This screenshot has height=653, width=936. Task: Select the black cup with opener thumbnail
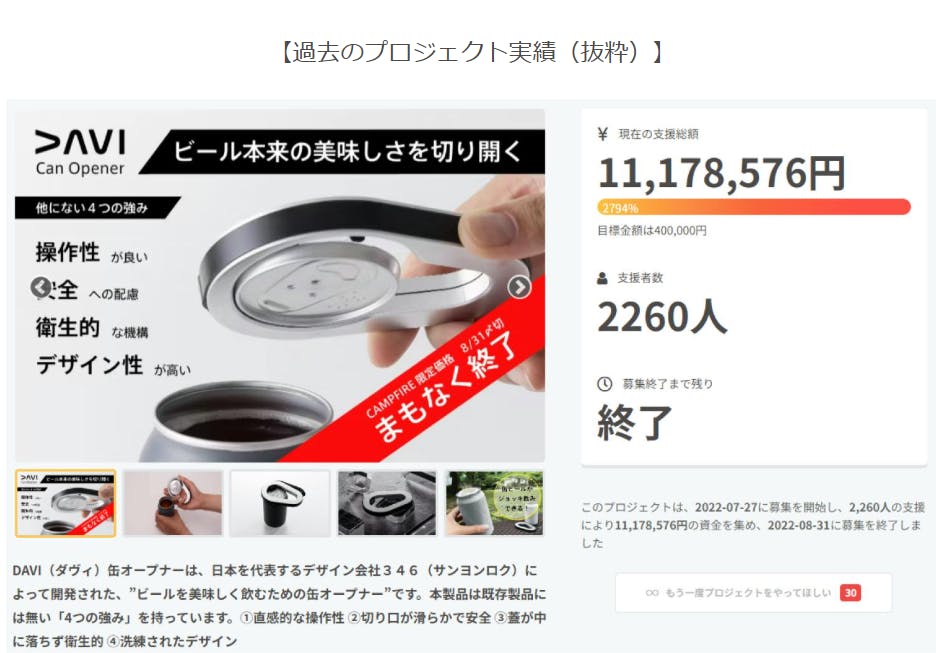pos(280,503)
